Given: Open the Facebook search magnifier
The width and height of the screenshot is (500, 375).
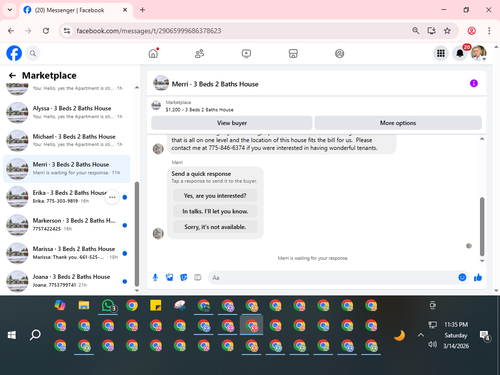Looking at the screenshot, I should 33,53.
